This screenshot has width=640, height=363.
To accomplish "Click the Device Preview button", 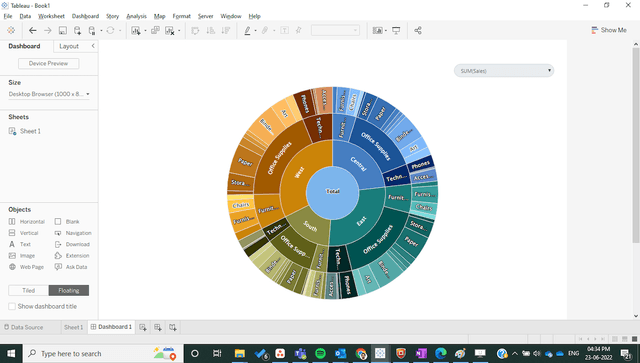I will 49,63.
